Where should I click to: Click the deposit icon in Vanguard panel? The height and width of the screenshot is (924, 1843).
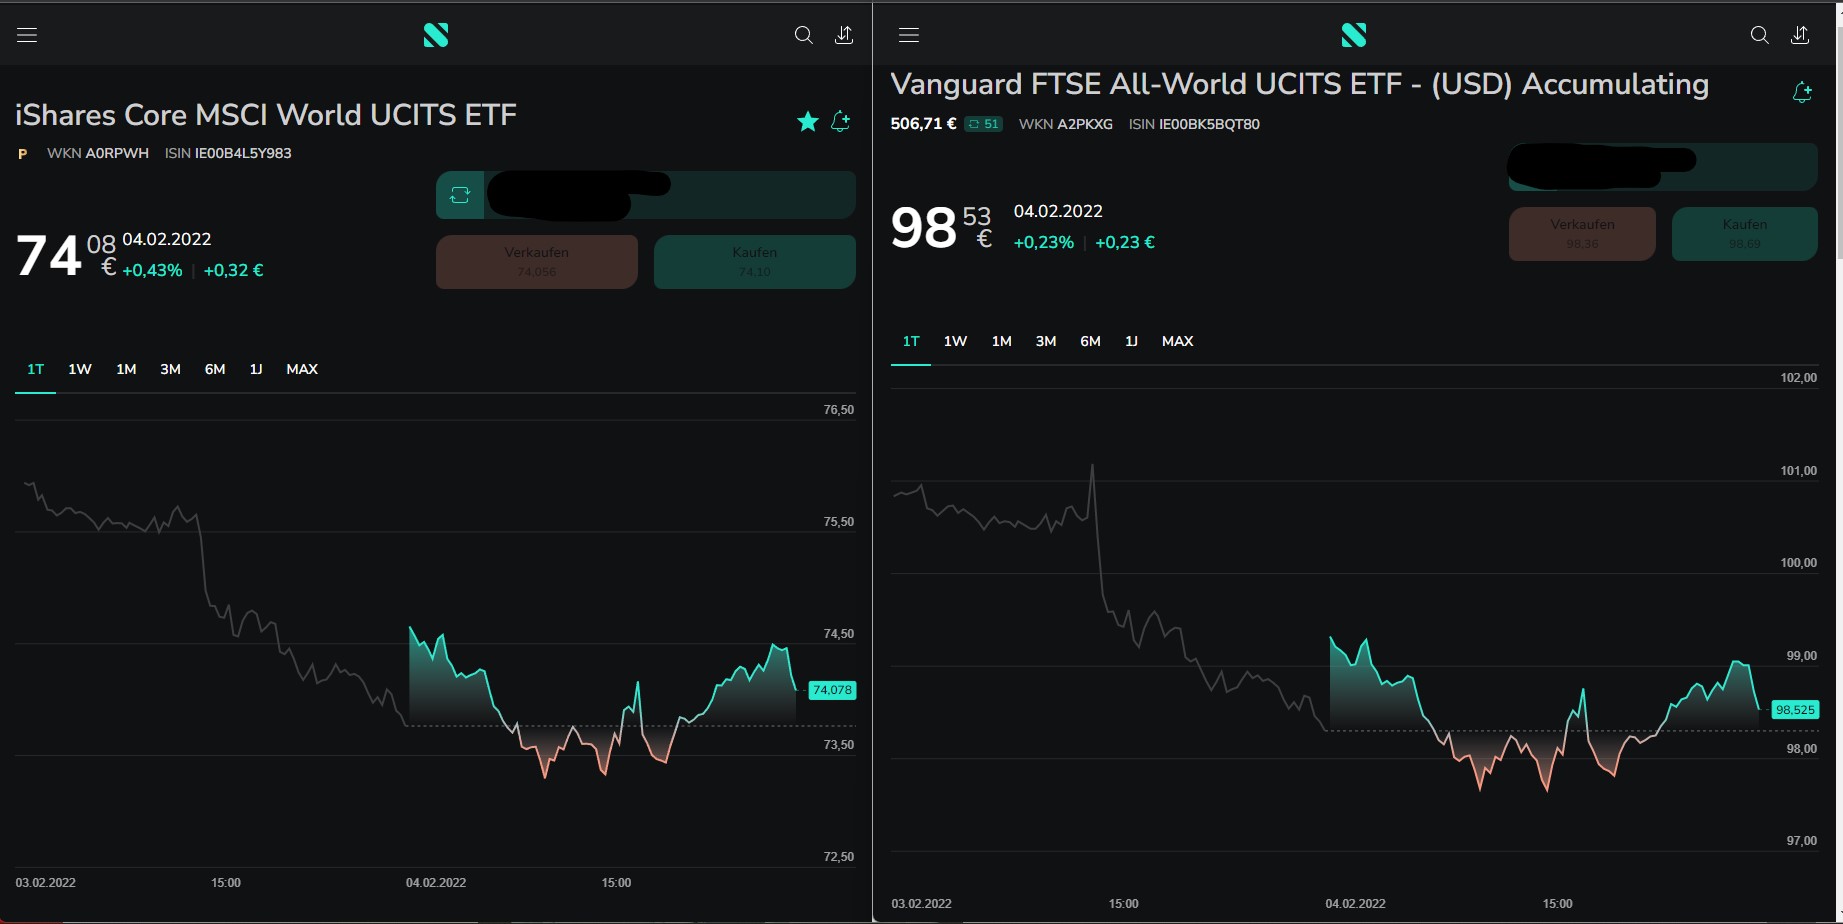[x=1800, y=35]
